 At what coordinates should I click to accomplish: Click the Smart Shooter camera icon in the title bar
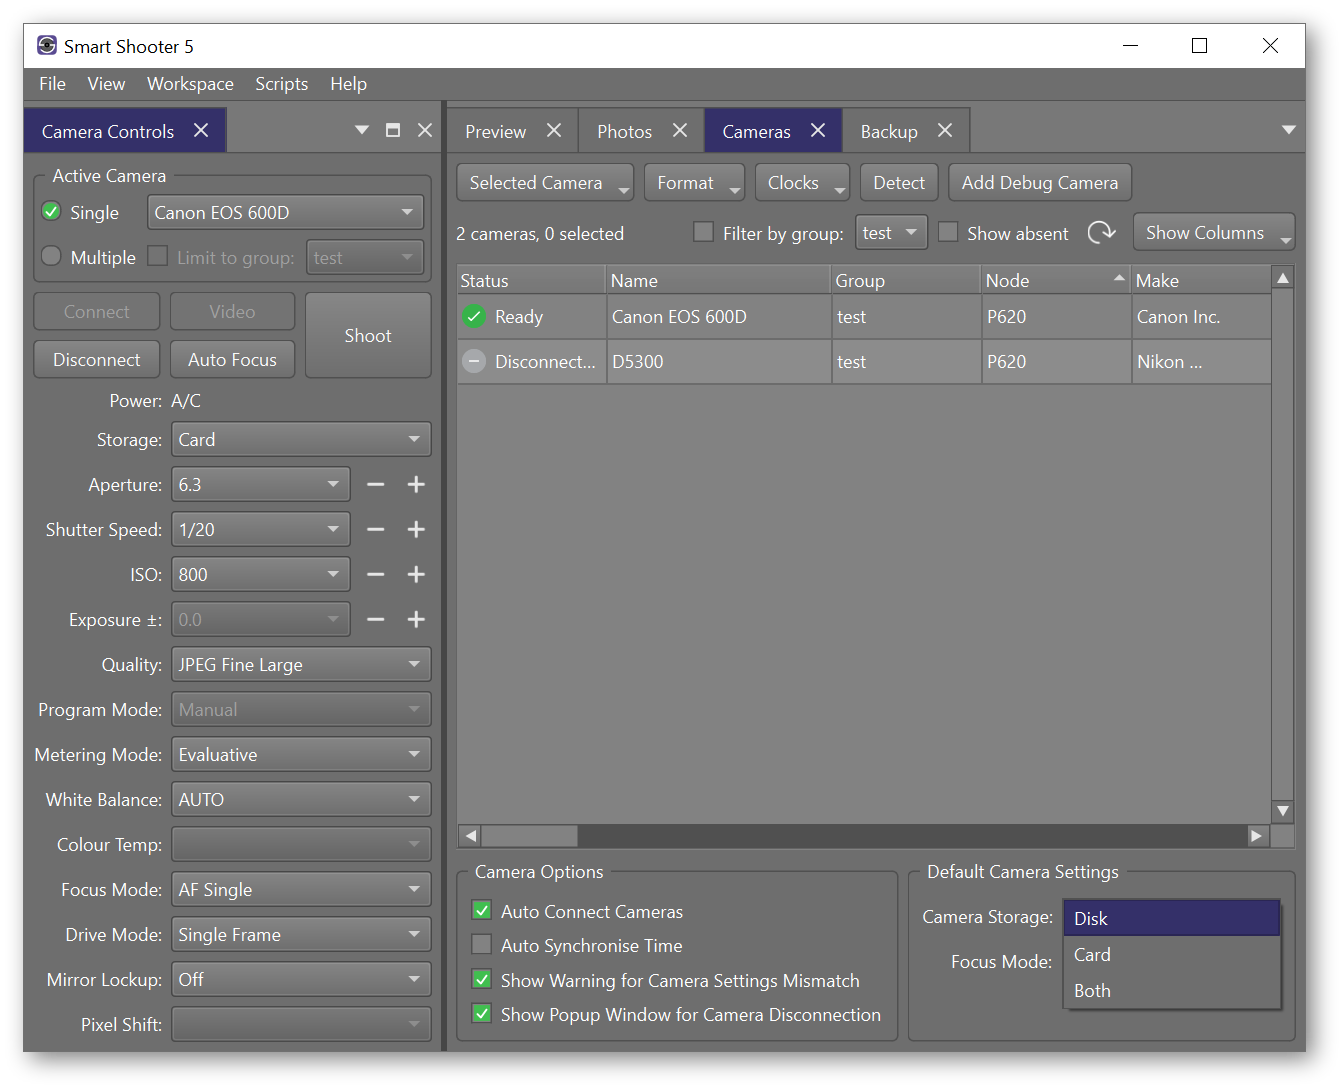tap(46, 45)
